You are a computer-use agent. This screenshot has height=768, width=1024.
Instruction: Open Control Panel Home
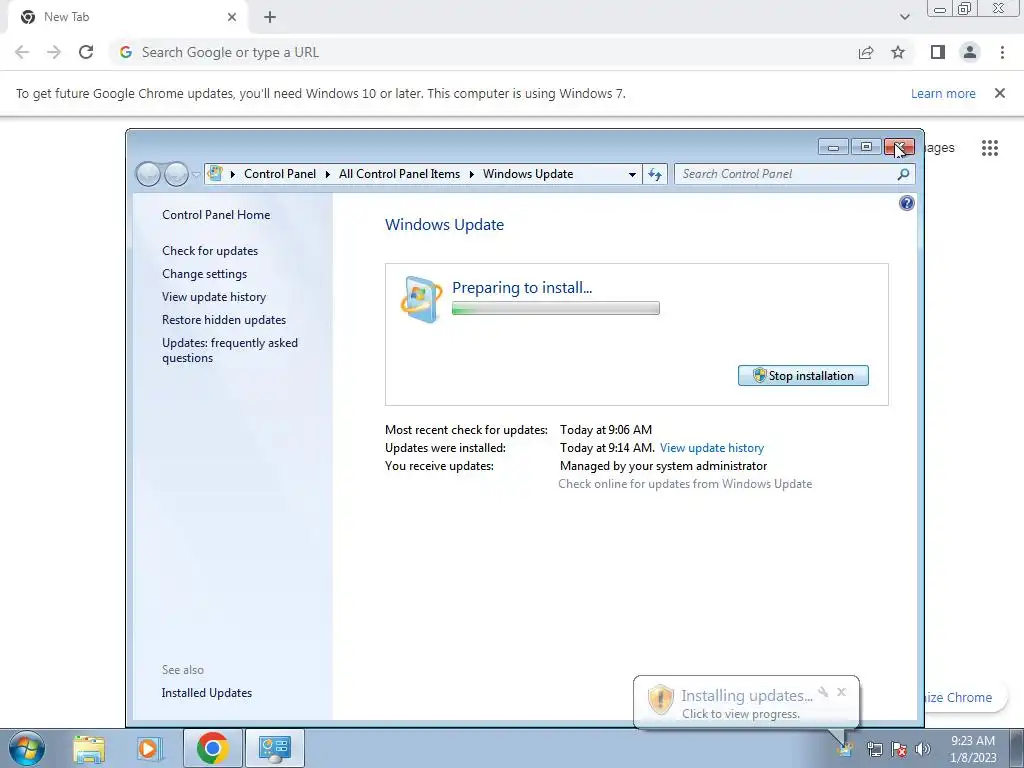point(216,215)
